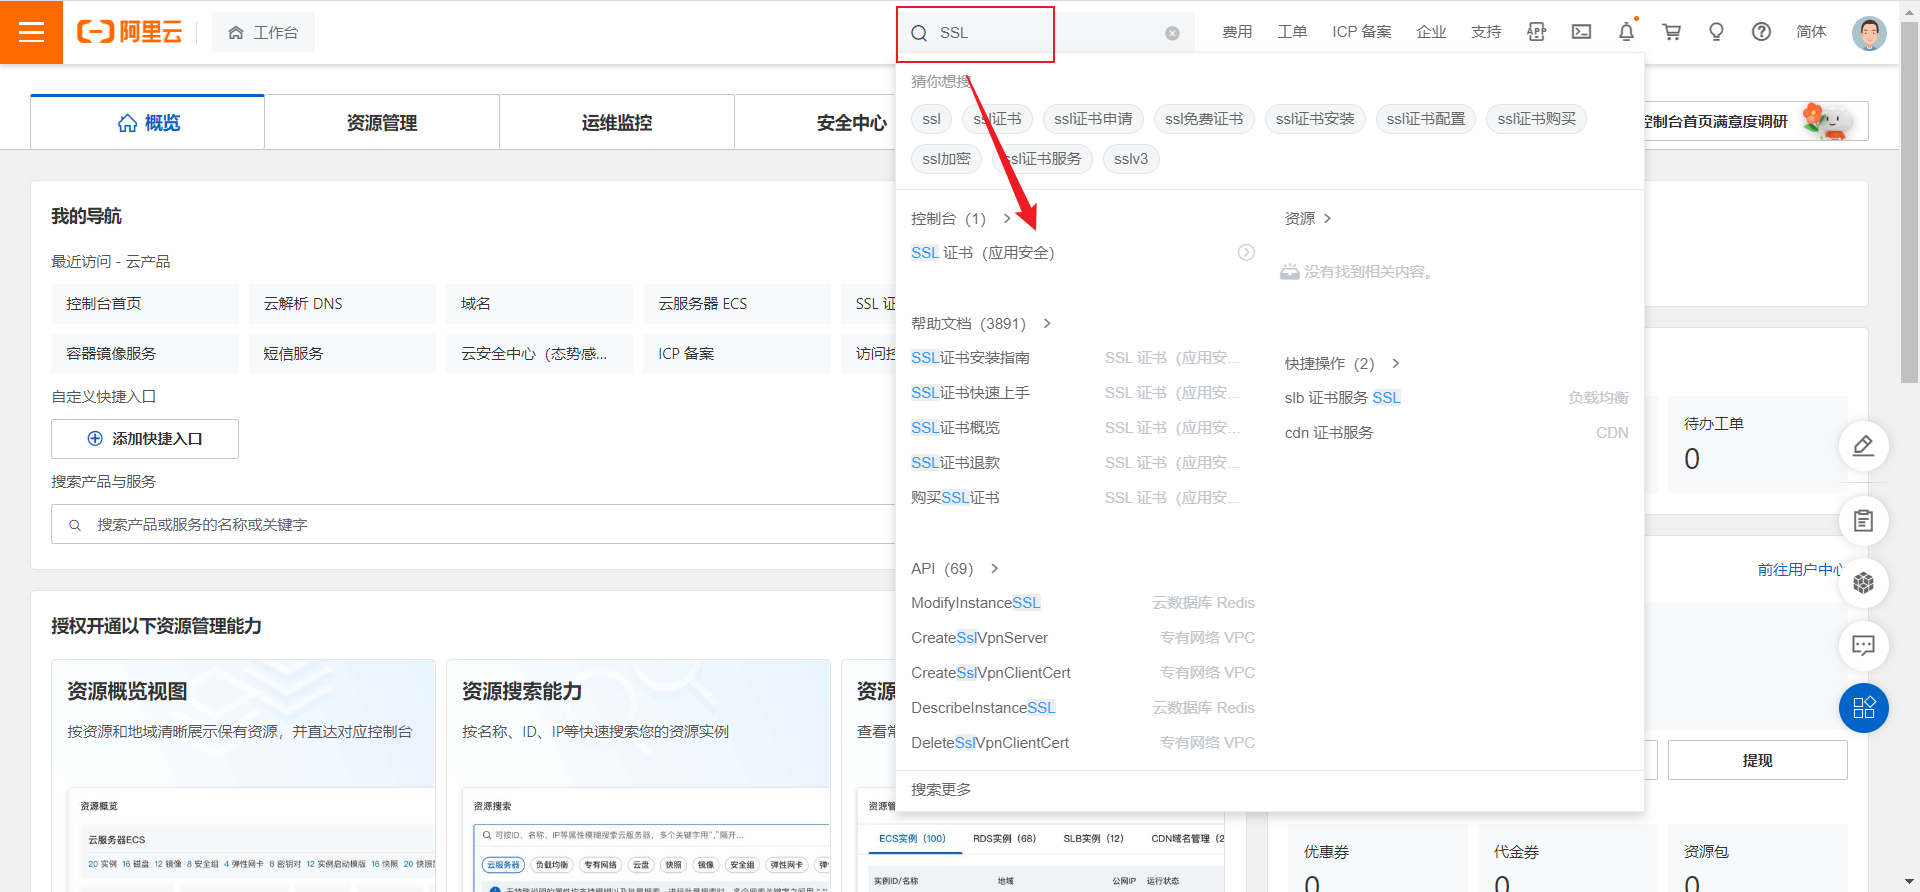
Task: Clear the SSL search text
Action: 1172,33
